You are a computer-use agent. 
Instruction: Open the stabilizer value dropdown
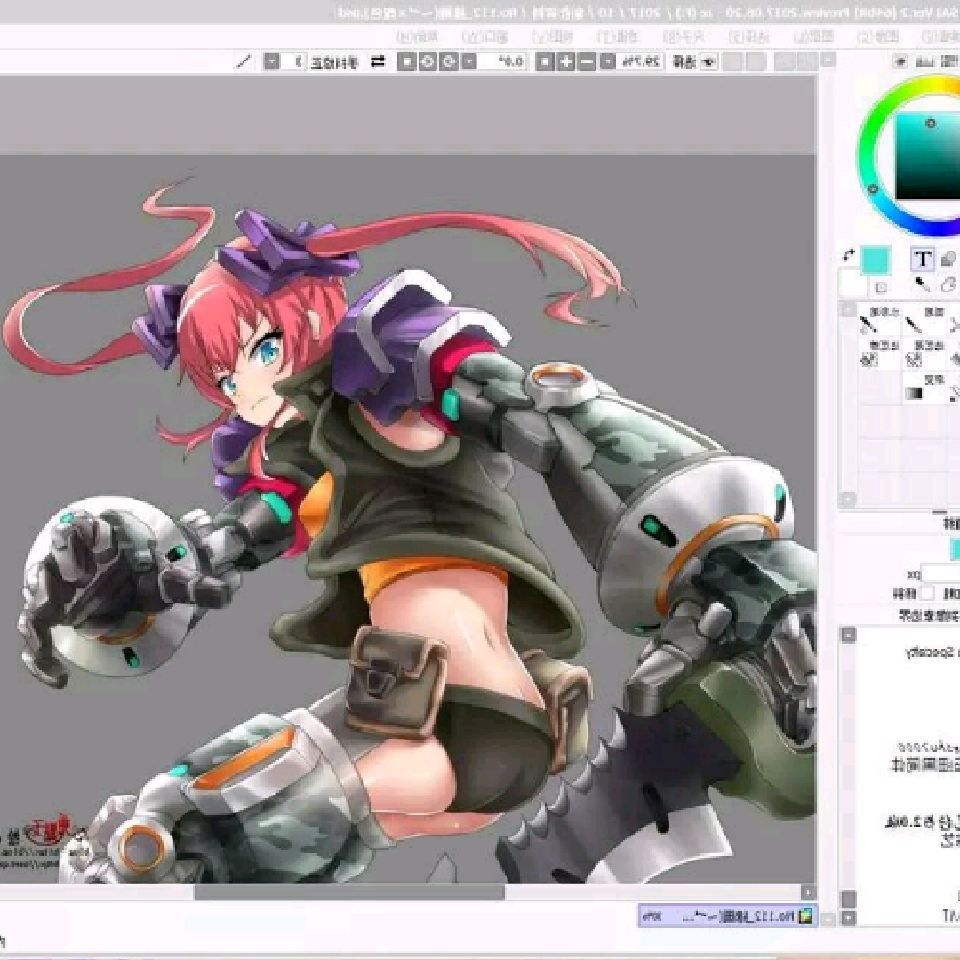click(x=271, y=62)
